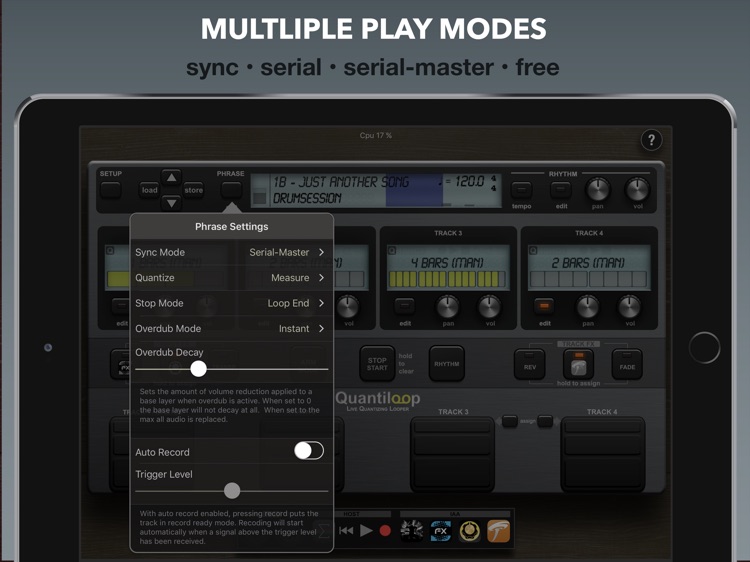Open the gold knob IAA app icon
The height and width of the screenshot is (562, 750).
[470, 531]
